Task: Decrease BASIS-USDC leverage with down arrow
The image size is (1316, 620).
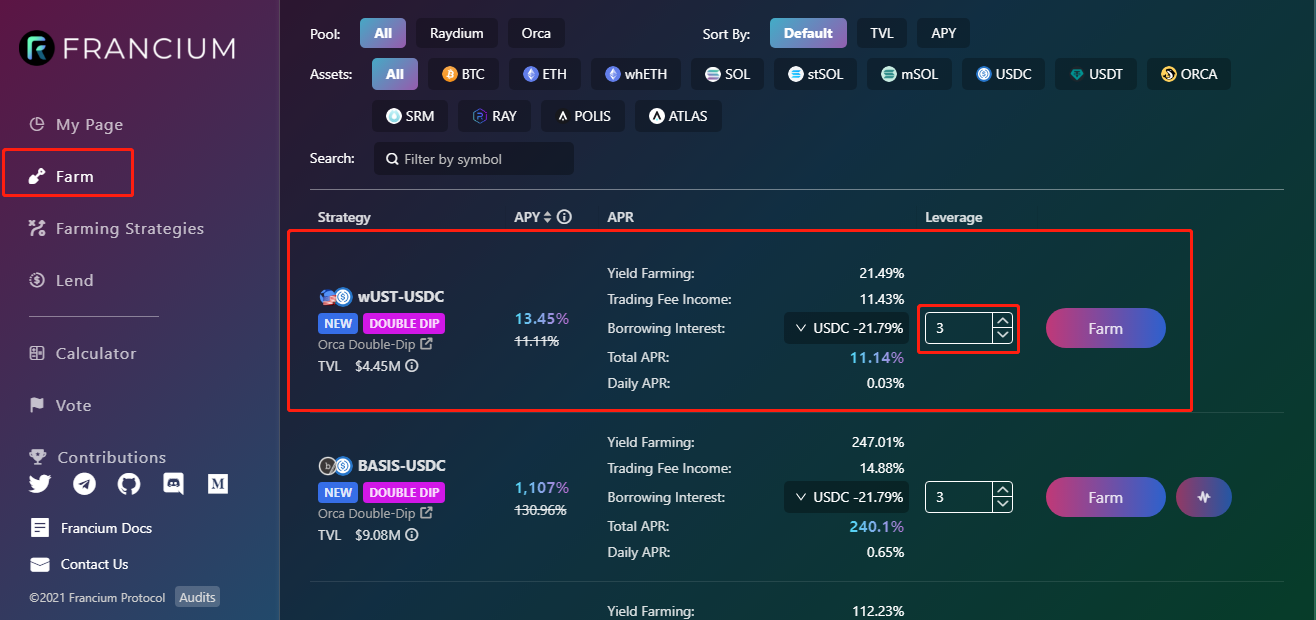Action: [x=1003, y=504]
